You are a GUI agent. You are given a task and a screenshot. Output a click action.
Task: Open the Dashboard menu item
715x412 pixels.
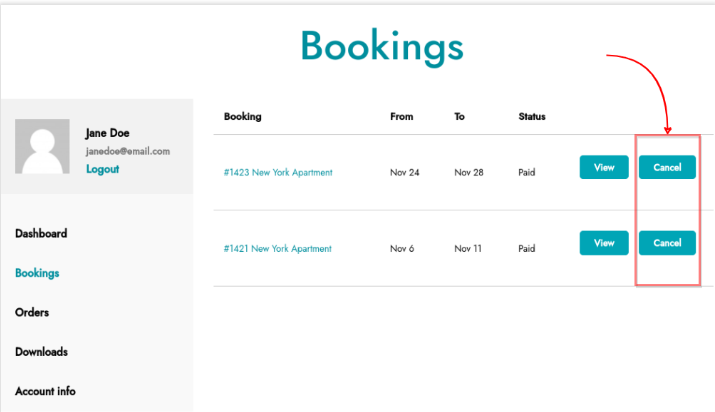pyautogui.click(x=41, y=233)
